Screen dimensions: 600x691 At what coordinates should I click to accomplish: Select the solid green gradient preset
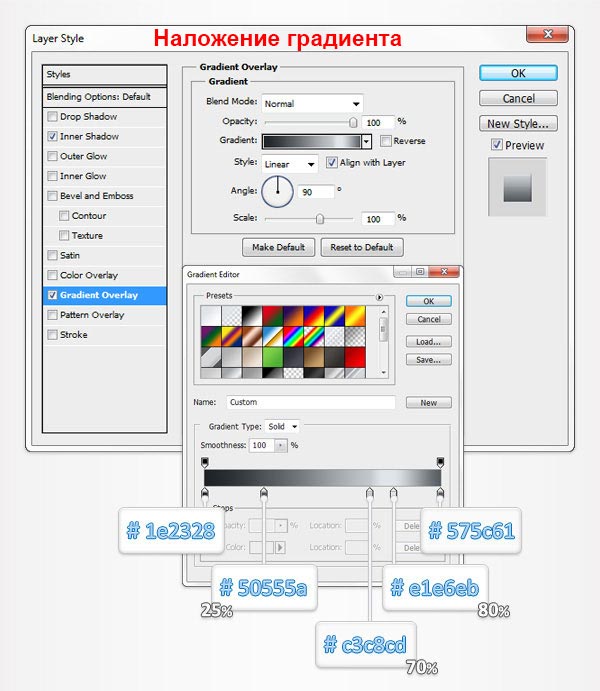click(273, 357)
